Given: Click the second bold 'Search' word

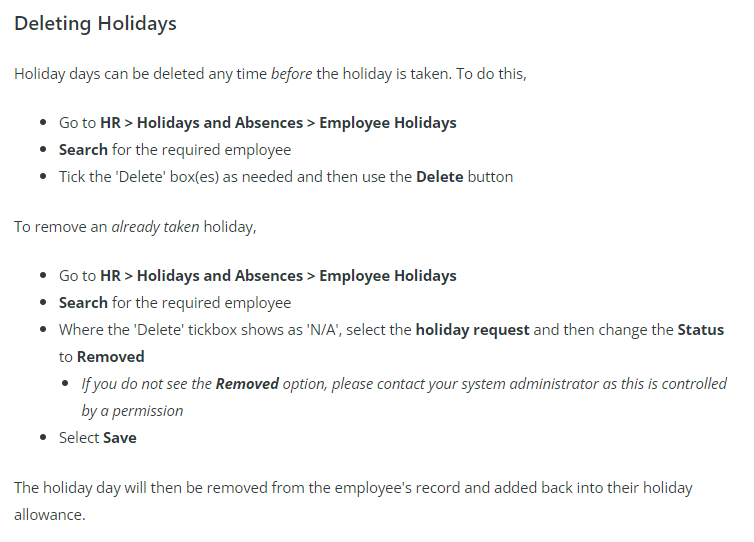Looking at the screenshot, I should (83, 303).
